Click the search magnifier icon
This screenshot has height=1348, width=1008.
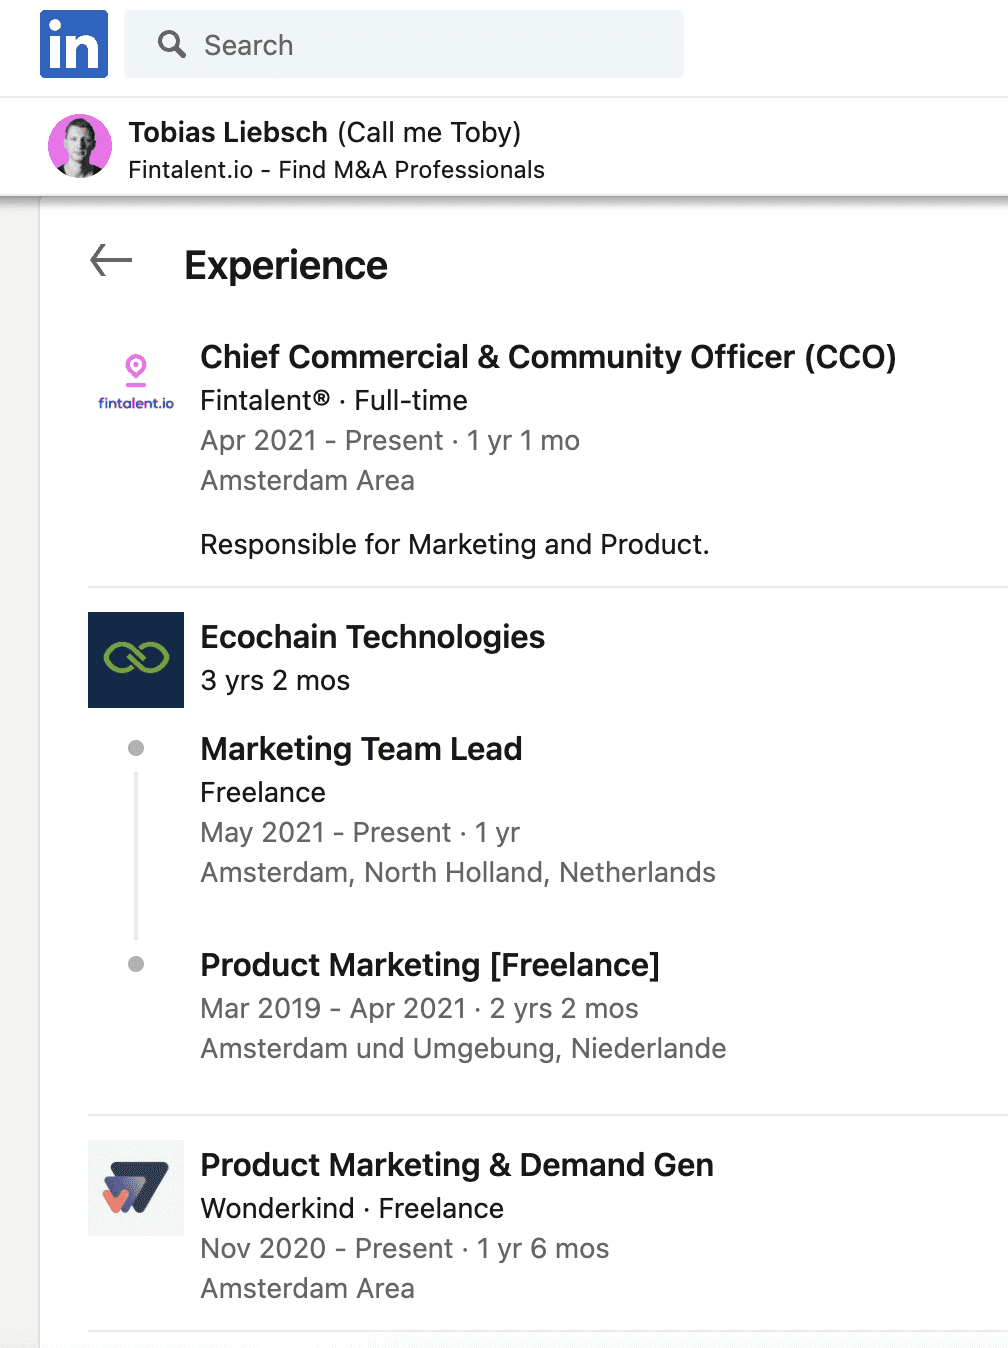click(x=172, y=44)
